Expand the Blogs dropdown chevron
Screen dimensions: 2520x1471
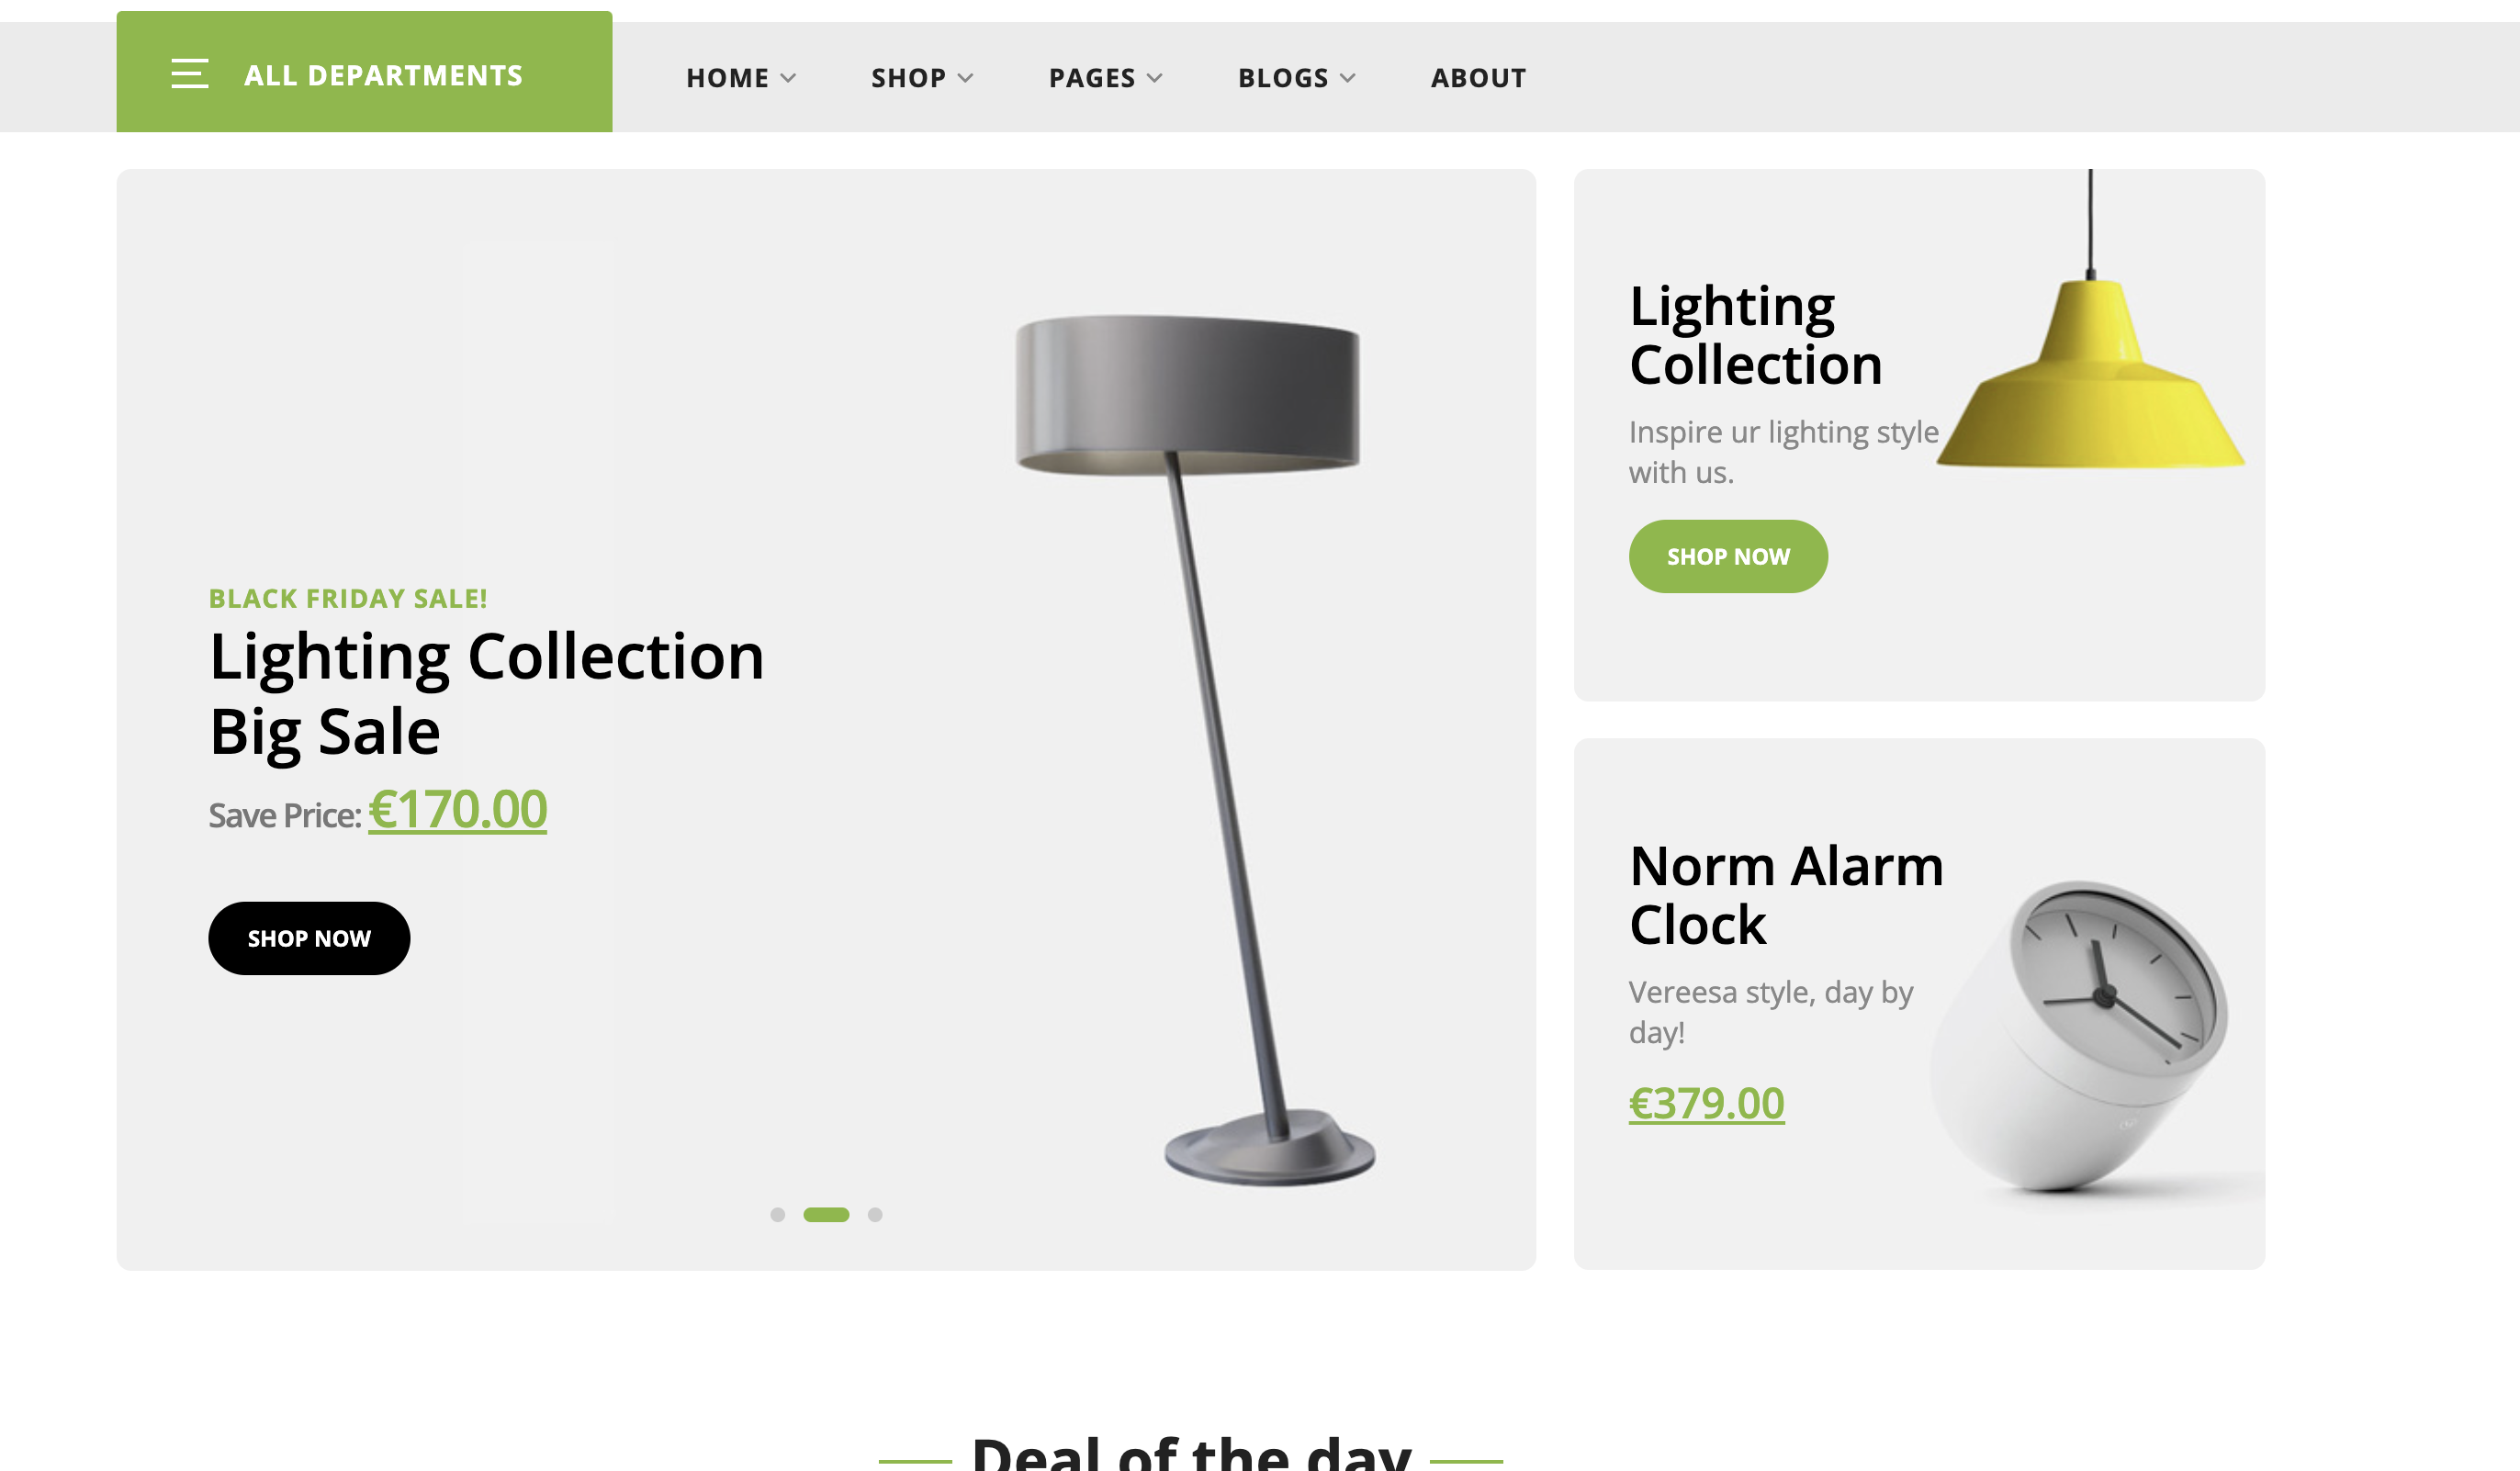click(1347, 78)
